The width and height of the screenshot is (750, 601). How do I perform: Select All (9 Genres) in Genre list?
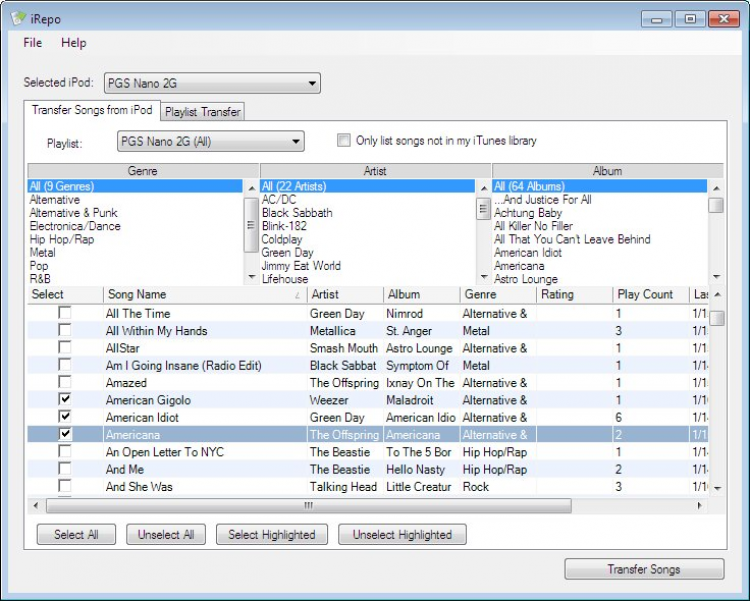135,186
